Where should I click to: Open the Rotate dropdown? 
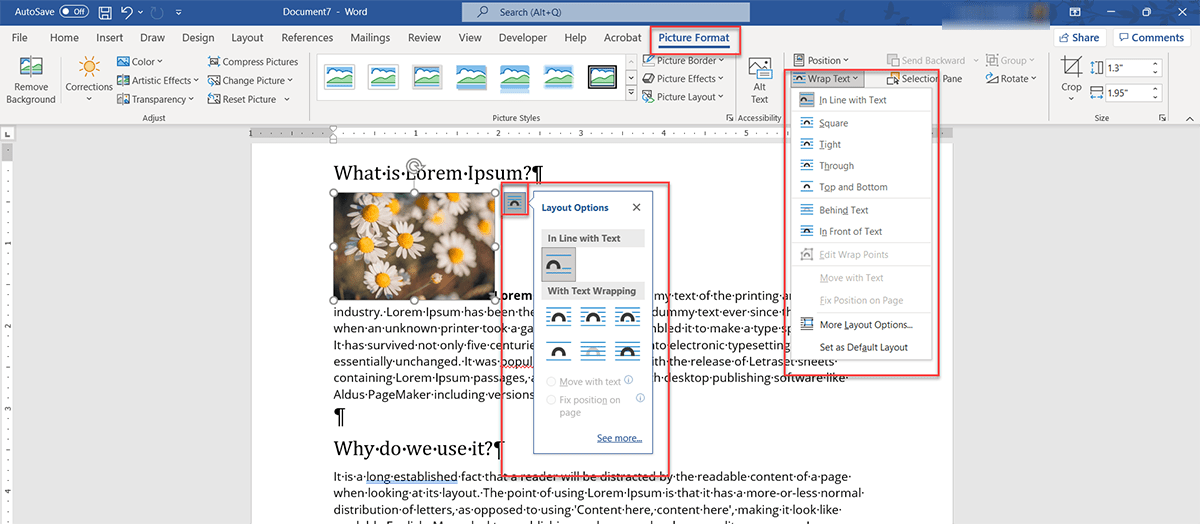tap(1011, 78)
